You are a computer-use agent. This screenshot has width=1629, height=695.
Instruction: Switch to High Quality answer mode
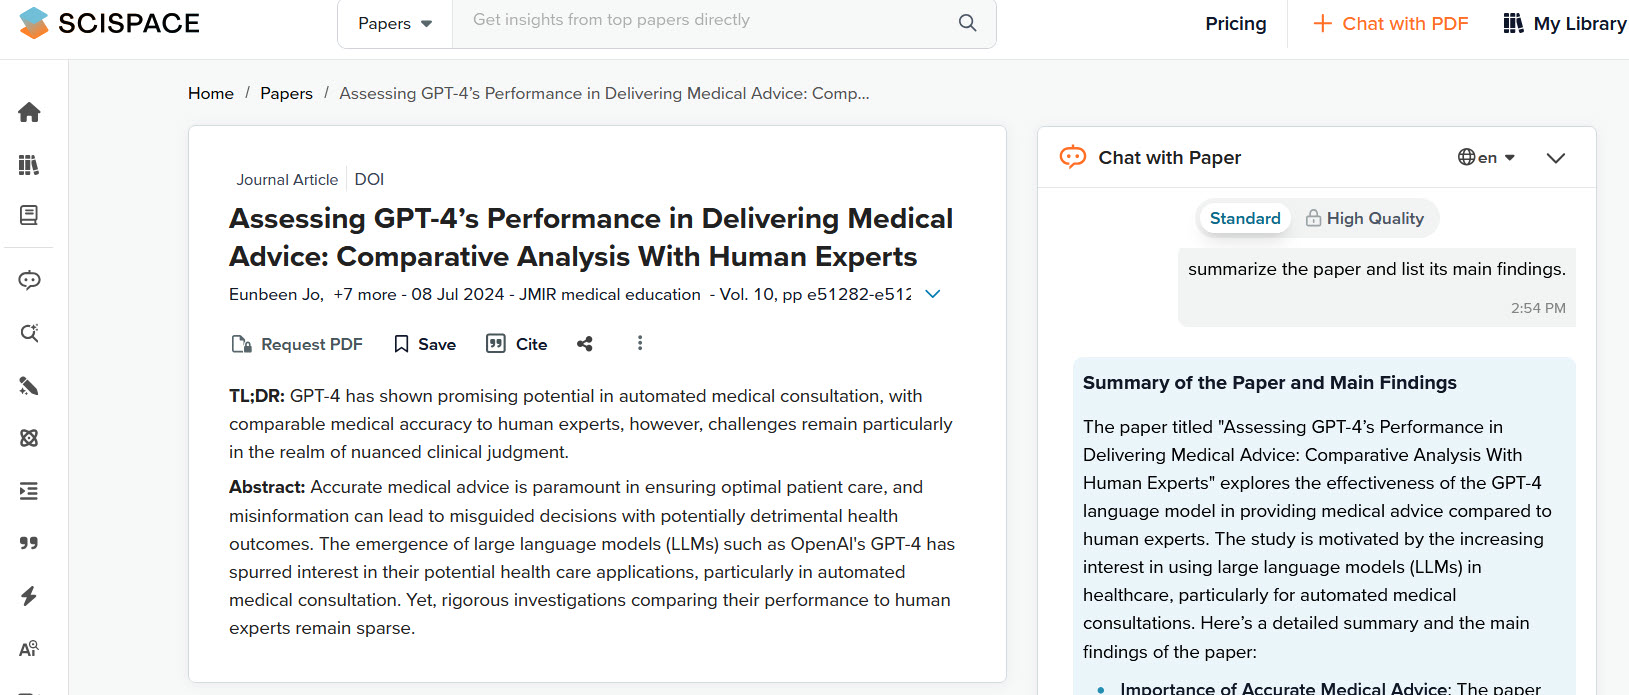1364,218
